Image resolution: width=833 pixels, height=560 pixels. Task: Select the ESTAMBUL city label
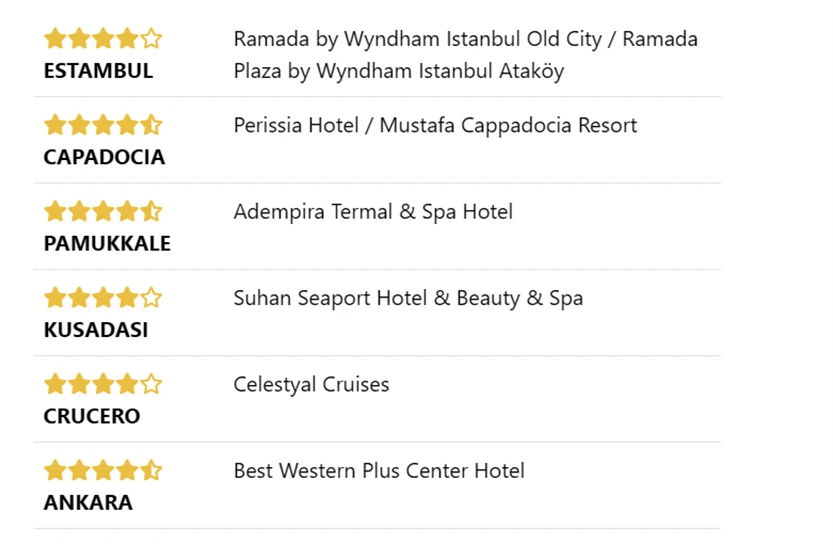point(98,71)
